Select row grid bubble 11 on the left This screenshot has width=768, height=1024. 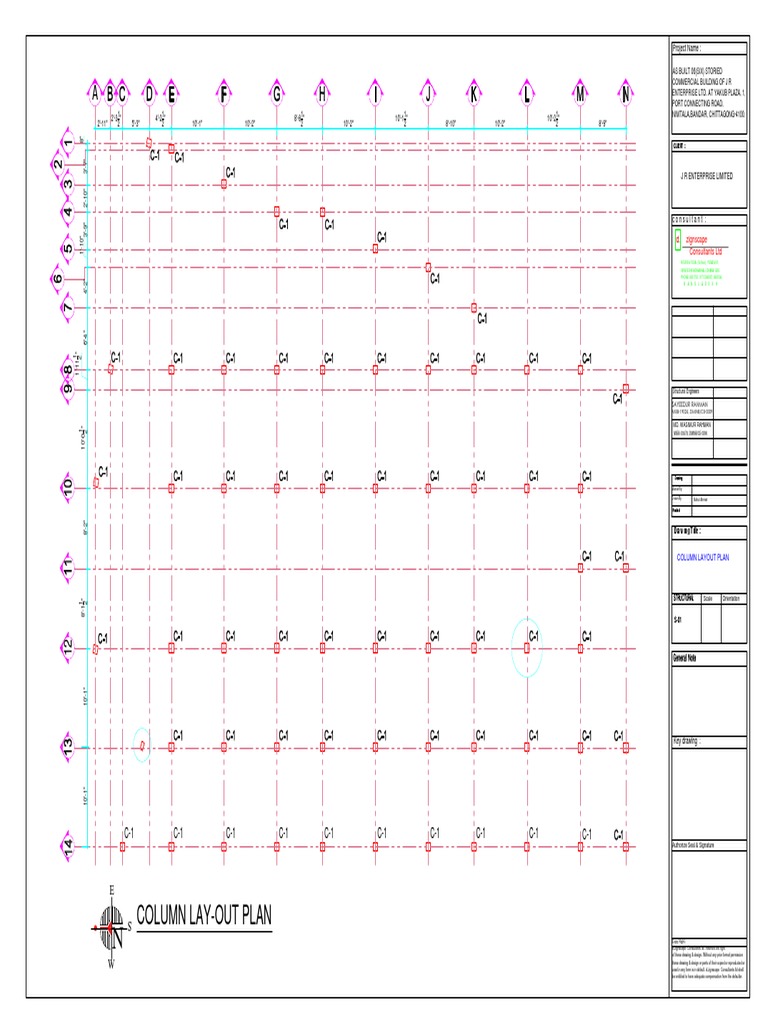coord(68,568)
